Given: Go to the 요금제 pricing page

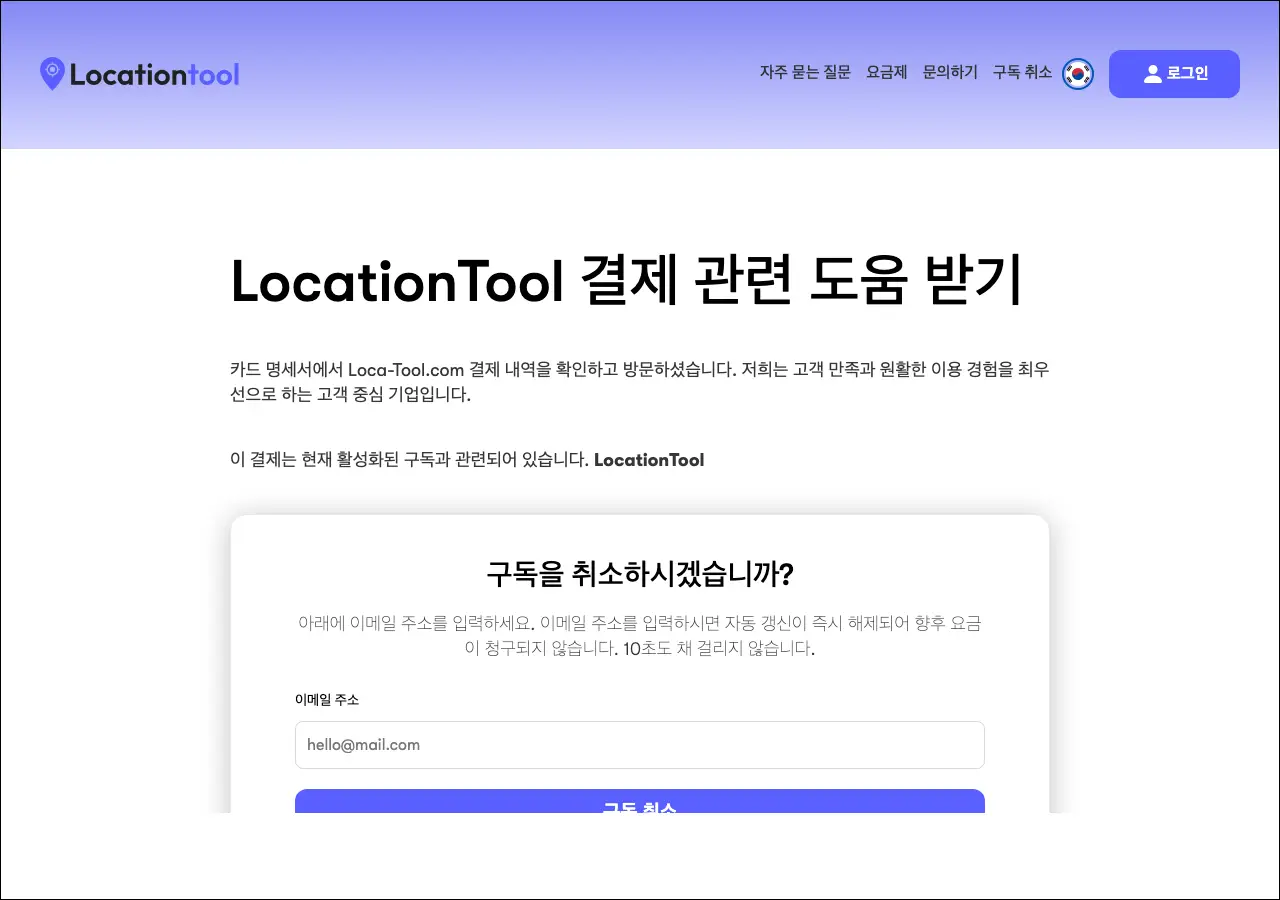Looking at the screenshot, I should click(886, 73).
